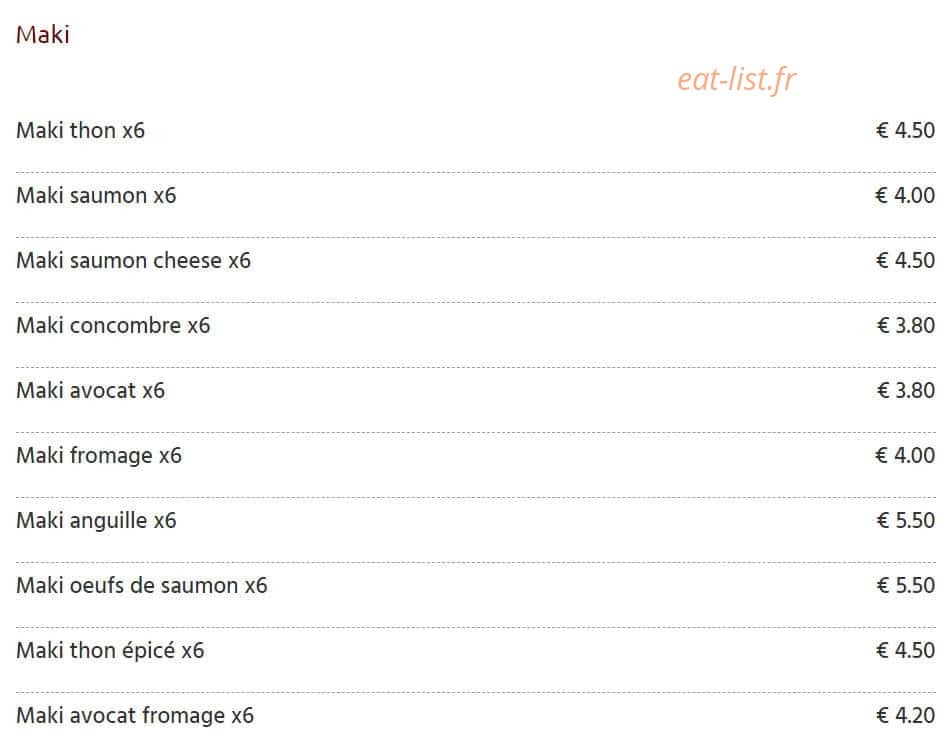950x753 pixels.
Task: Select the Maki saumon x6 item
Action: (x=96, y=195)
